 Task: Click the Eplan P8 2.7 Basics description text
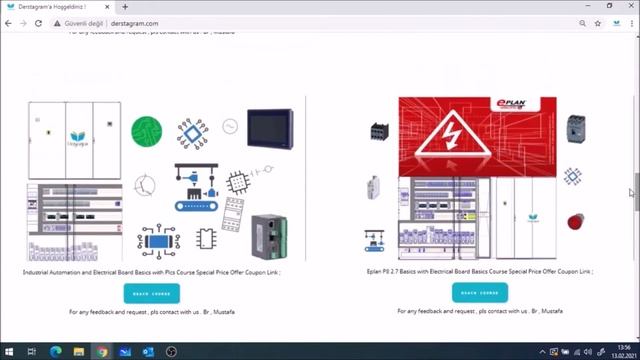(480, 271)
